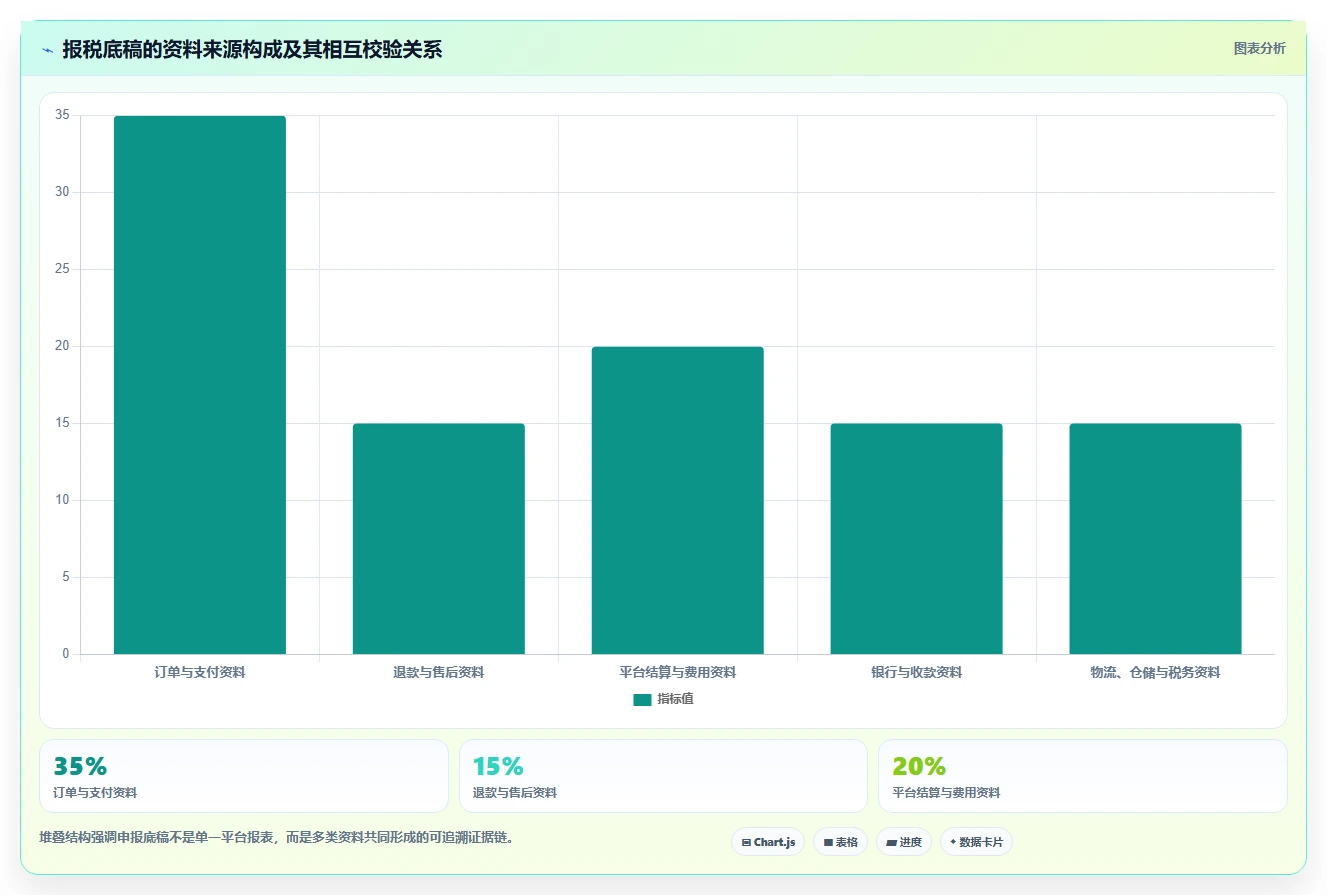
Task: Click the 数据卡片 tag pill
Action: click(976, 842)
